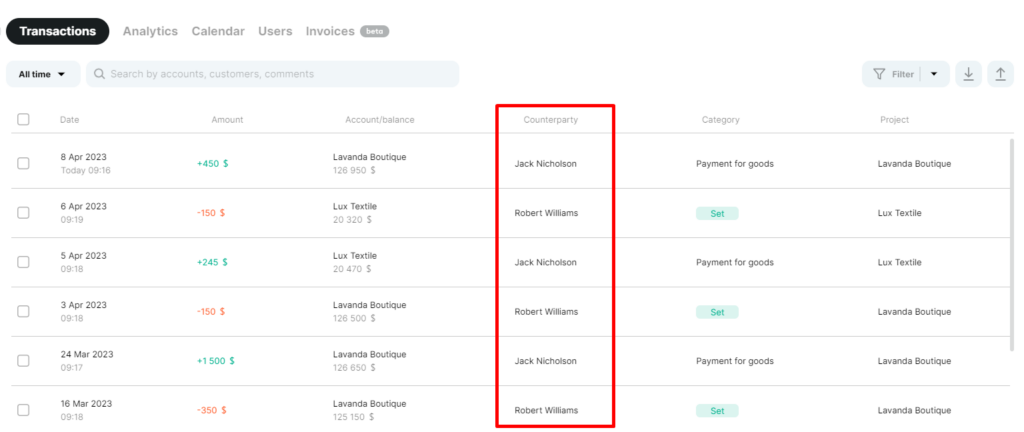Viewport: 1024px width, 432px height.
Task: Click the search magnifier icon
Action: (x=100, y=74)
